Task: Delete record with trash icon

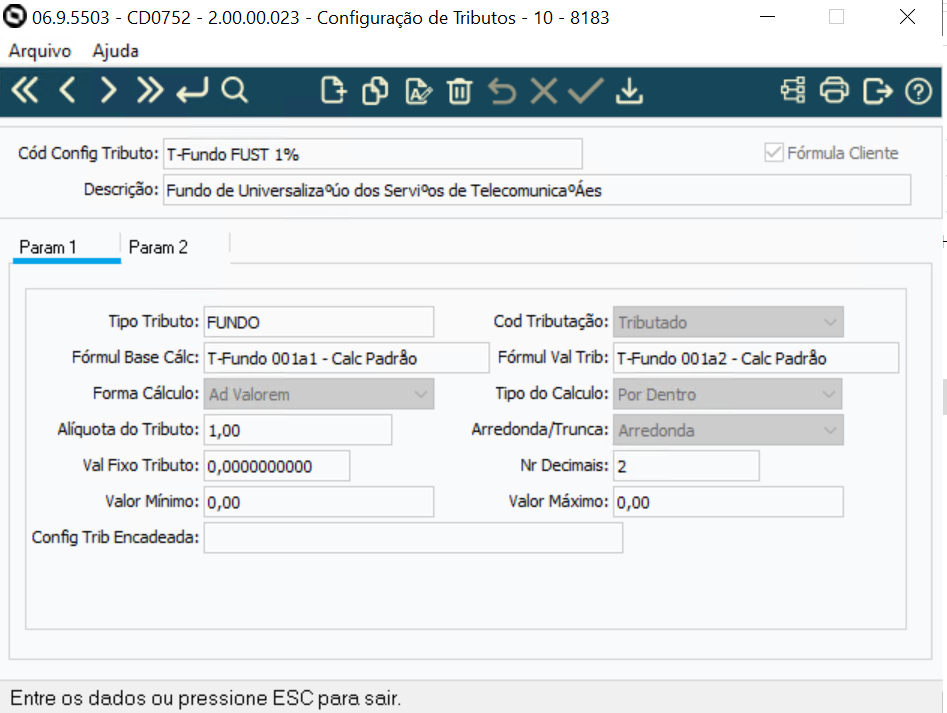Action: pos(459,91)
